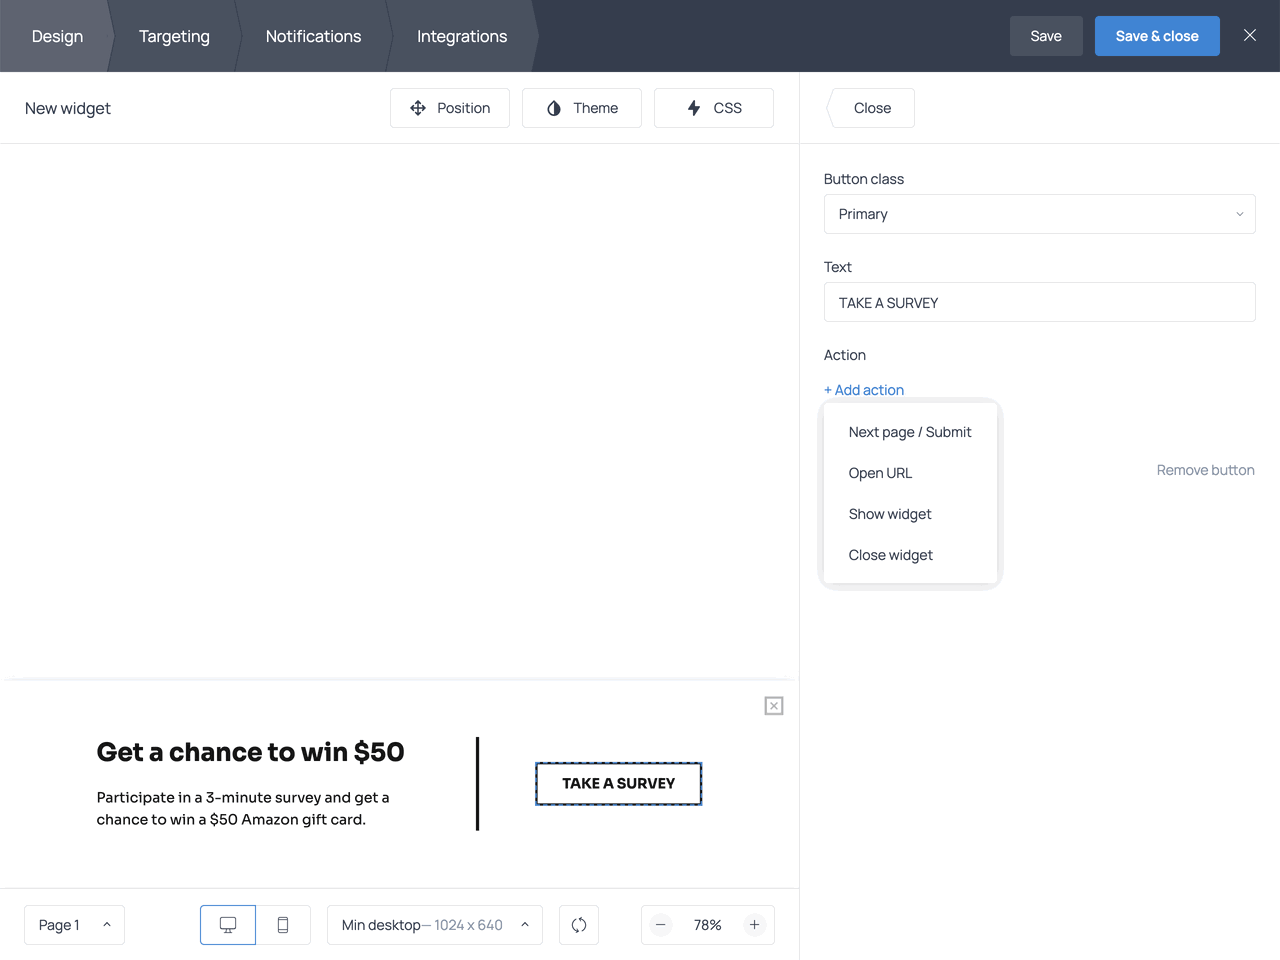Click the rotate/refresh preview icon
This screenshot has height=960, width=1280.
(x=578, y=925)
